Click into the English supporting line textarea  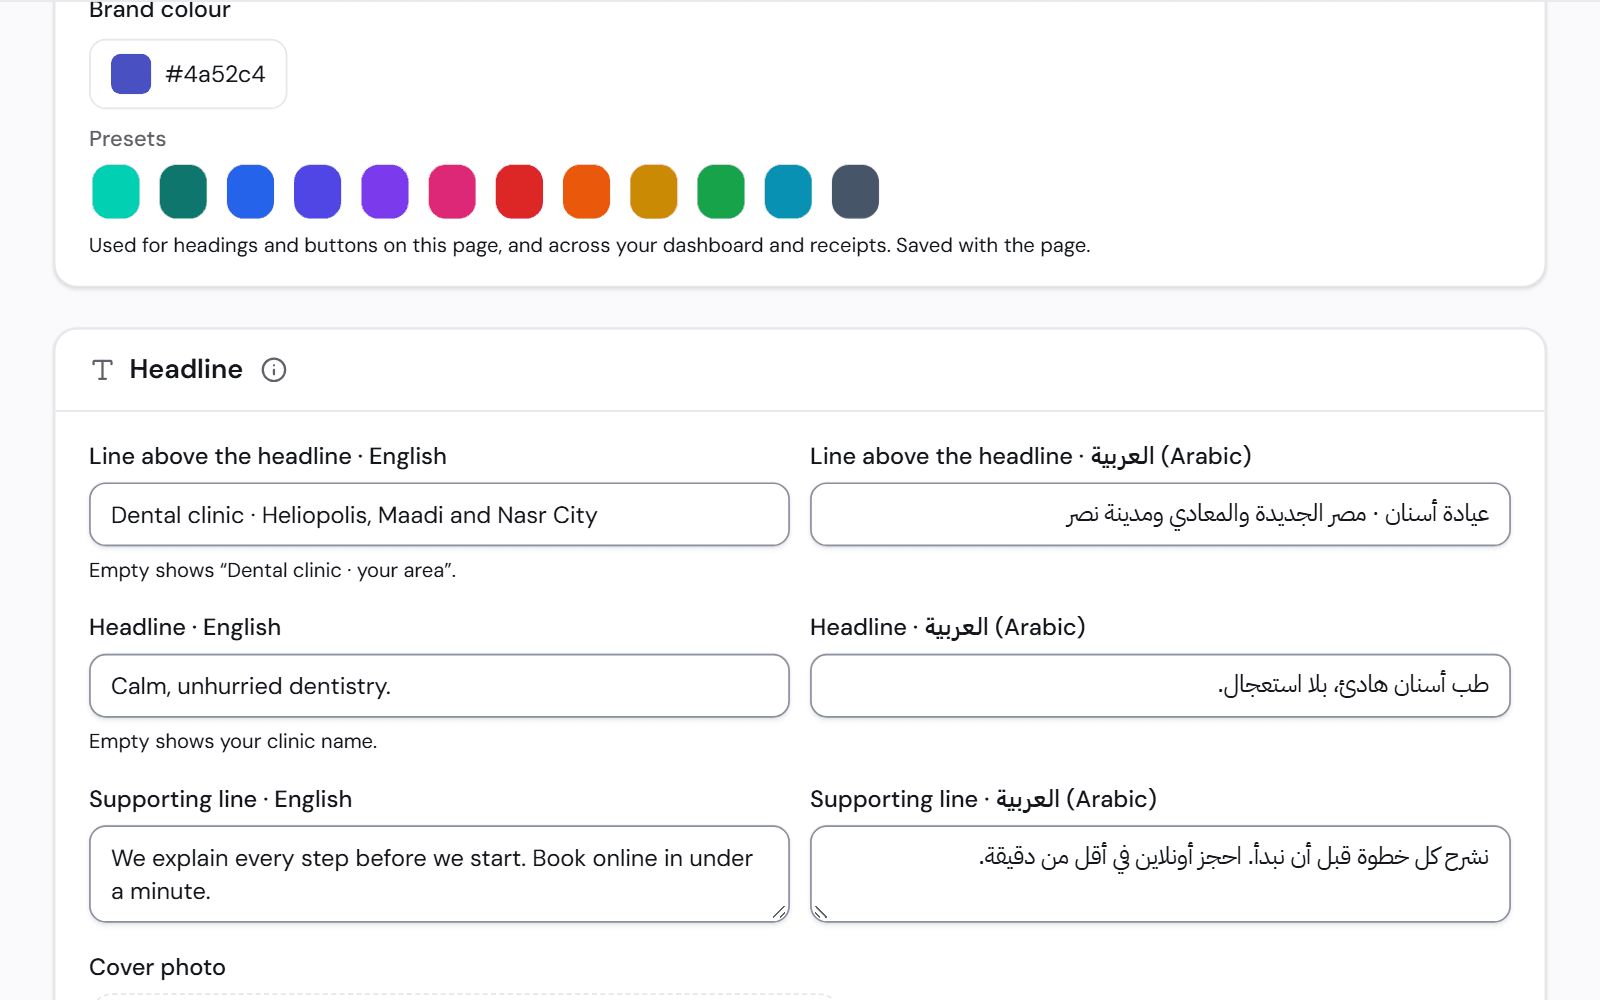439,874
